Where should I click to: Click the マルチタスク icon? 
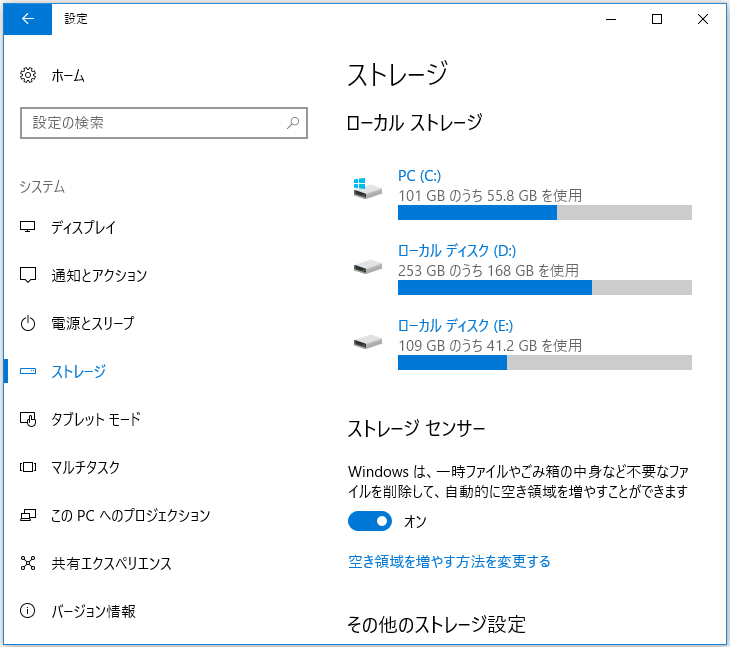(28, 467)
